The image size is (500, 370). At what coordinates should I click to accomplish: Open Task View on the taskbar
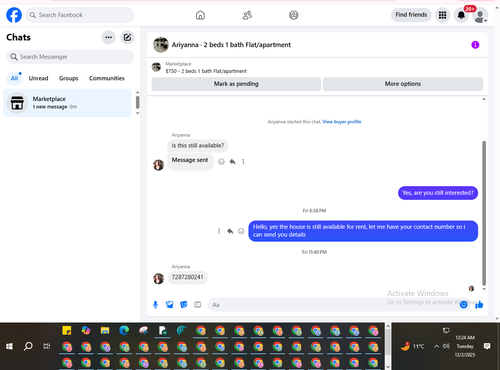coord(47,346)
